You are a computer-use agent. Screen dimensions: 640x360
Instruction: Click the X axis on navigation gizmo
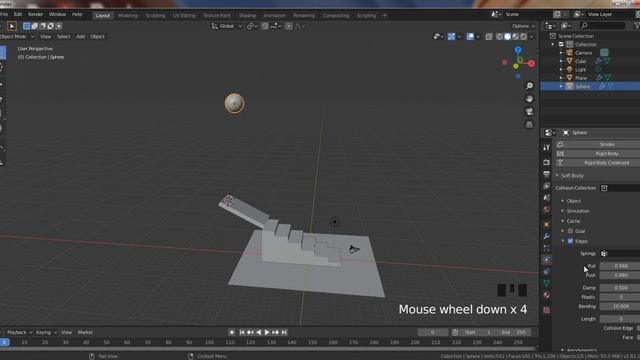coord(531,63)
